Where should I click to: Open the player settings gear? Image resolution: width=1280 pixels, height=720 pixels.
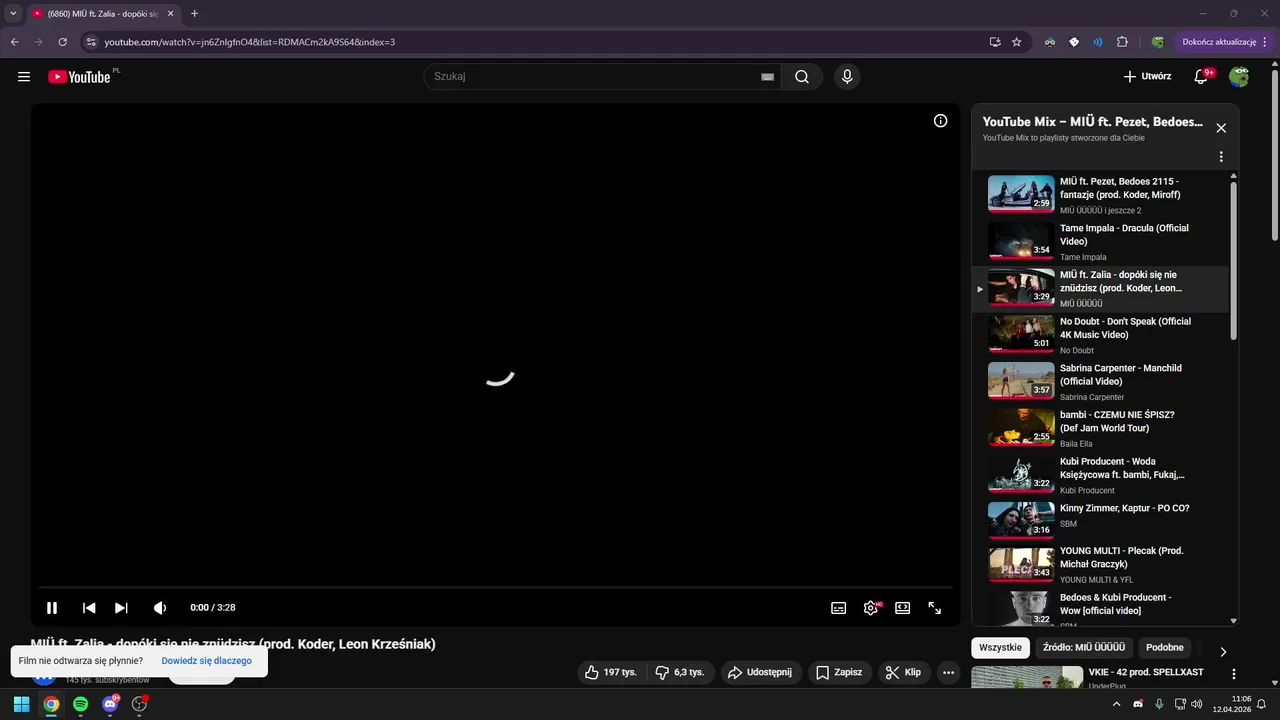click(871, 608)
